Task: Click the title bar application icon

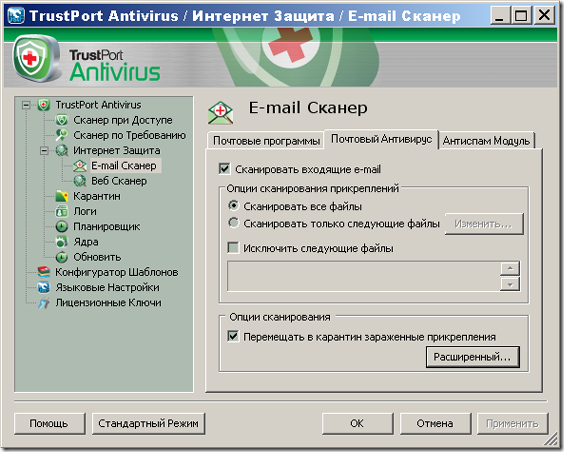Action: click(x=16, y=15)
